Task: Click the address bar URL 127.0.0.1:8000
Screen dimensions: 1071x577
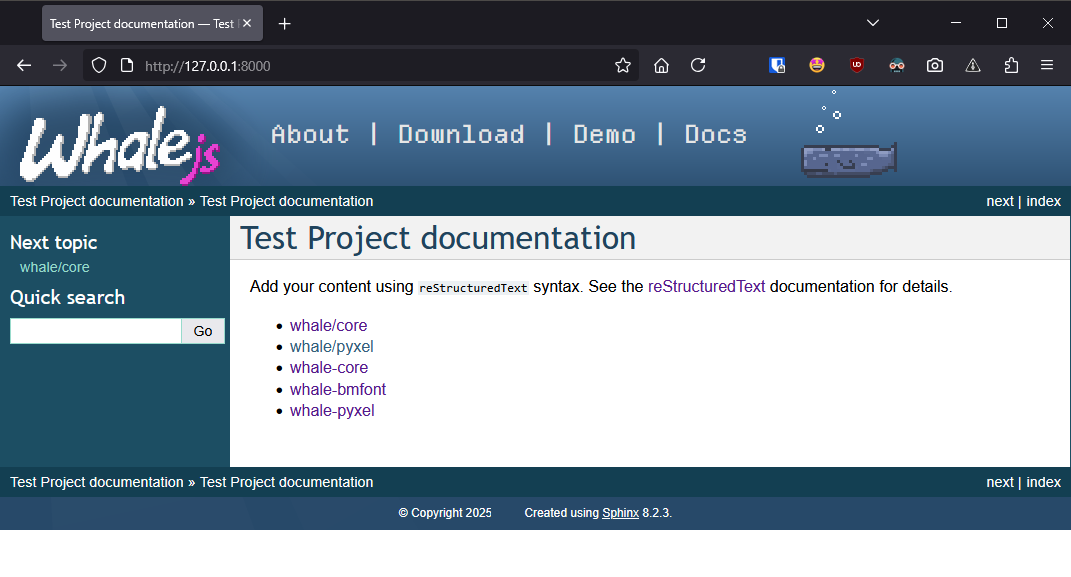Action: click(208, 66)
